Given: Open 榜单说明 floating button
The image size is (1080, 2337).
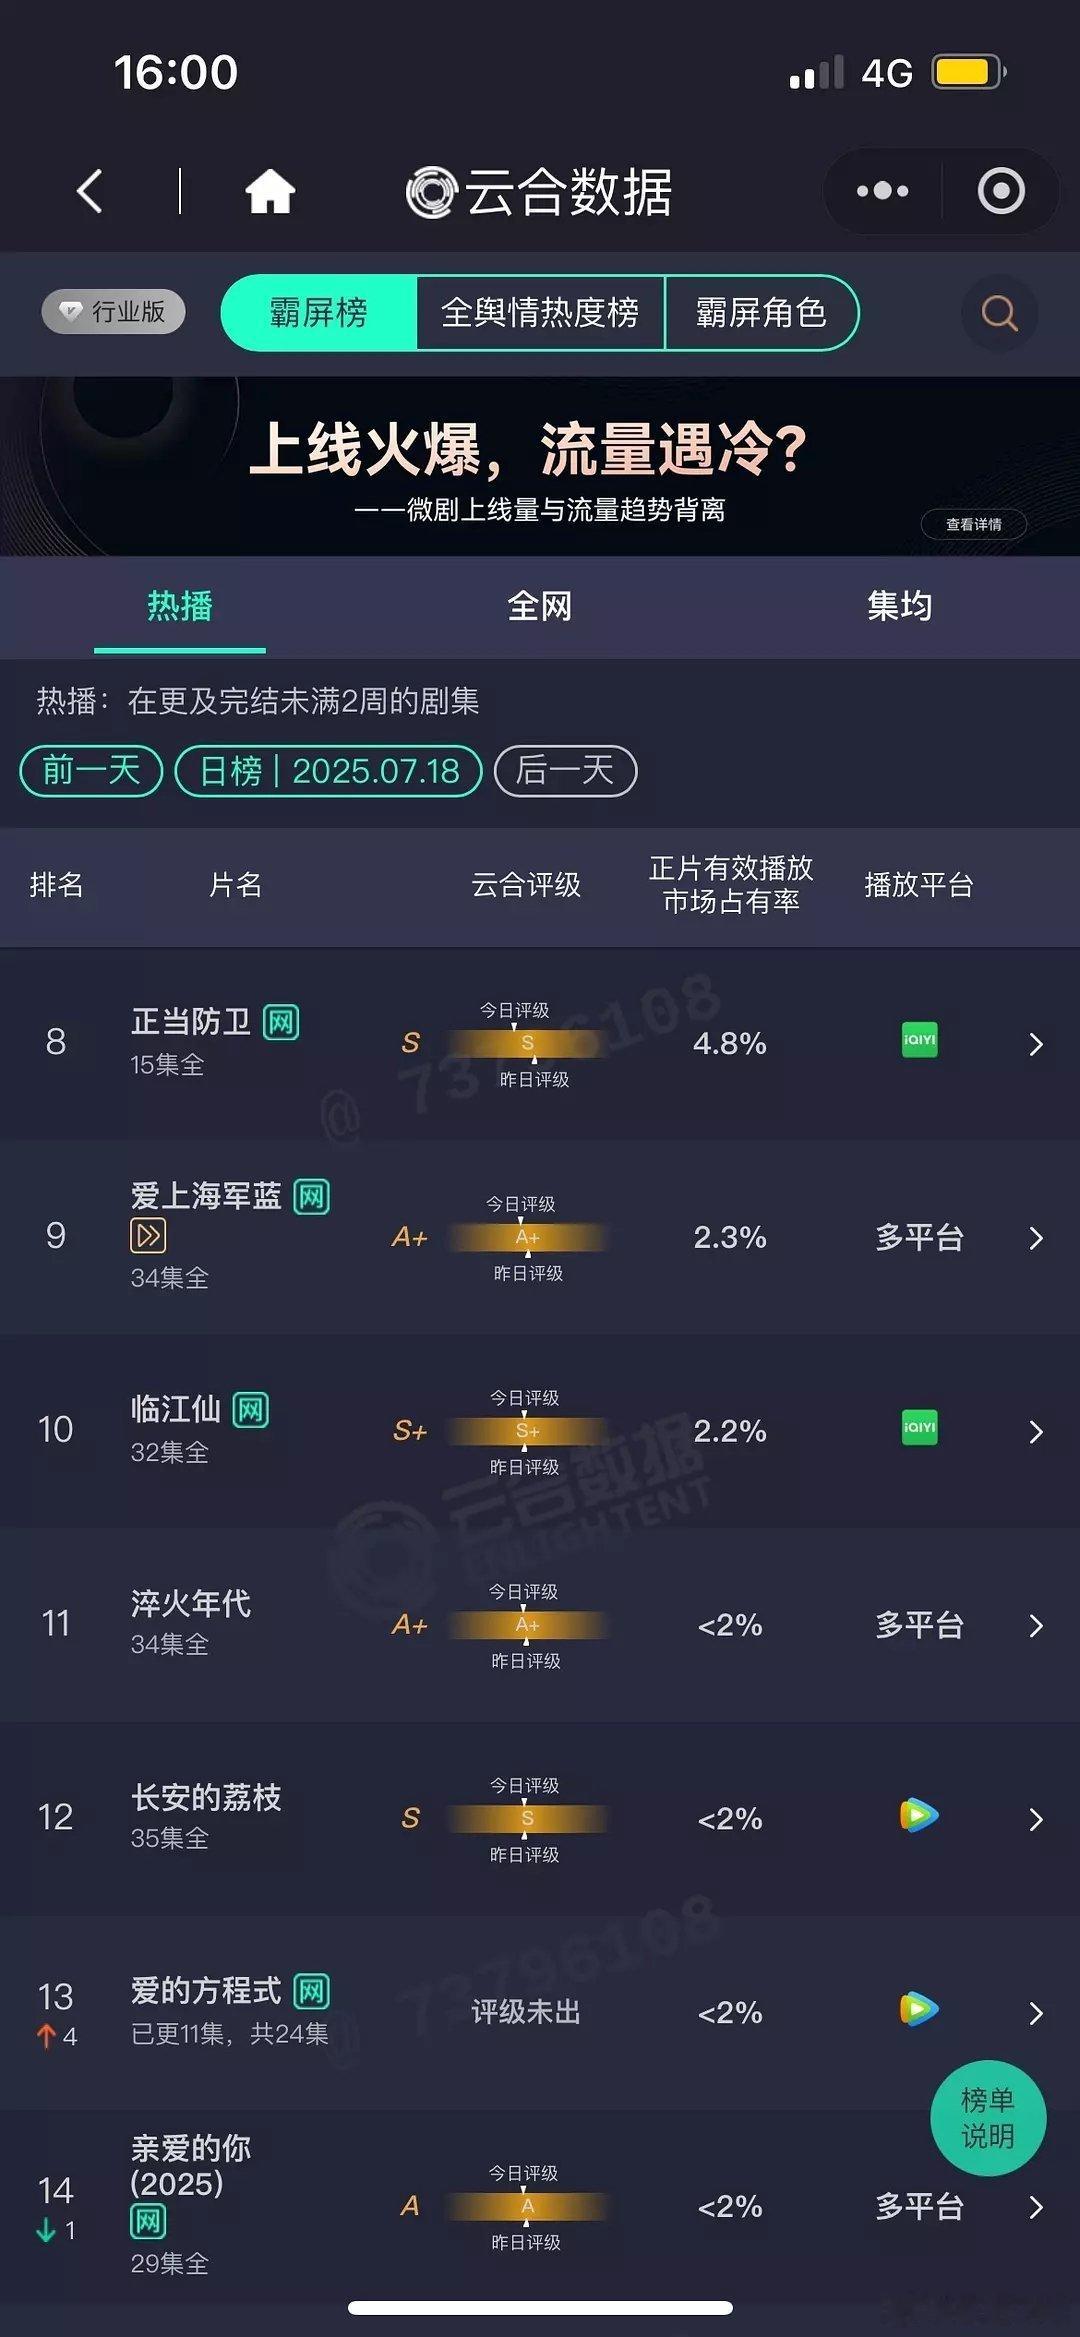Looking at the screenshot, I should pos(988,2118).
